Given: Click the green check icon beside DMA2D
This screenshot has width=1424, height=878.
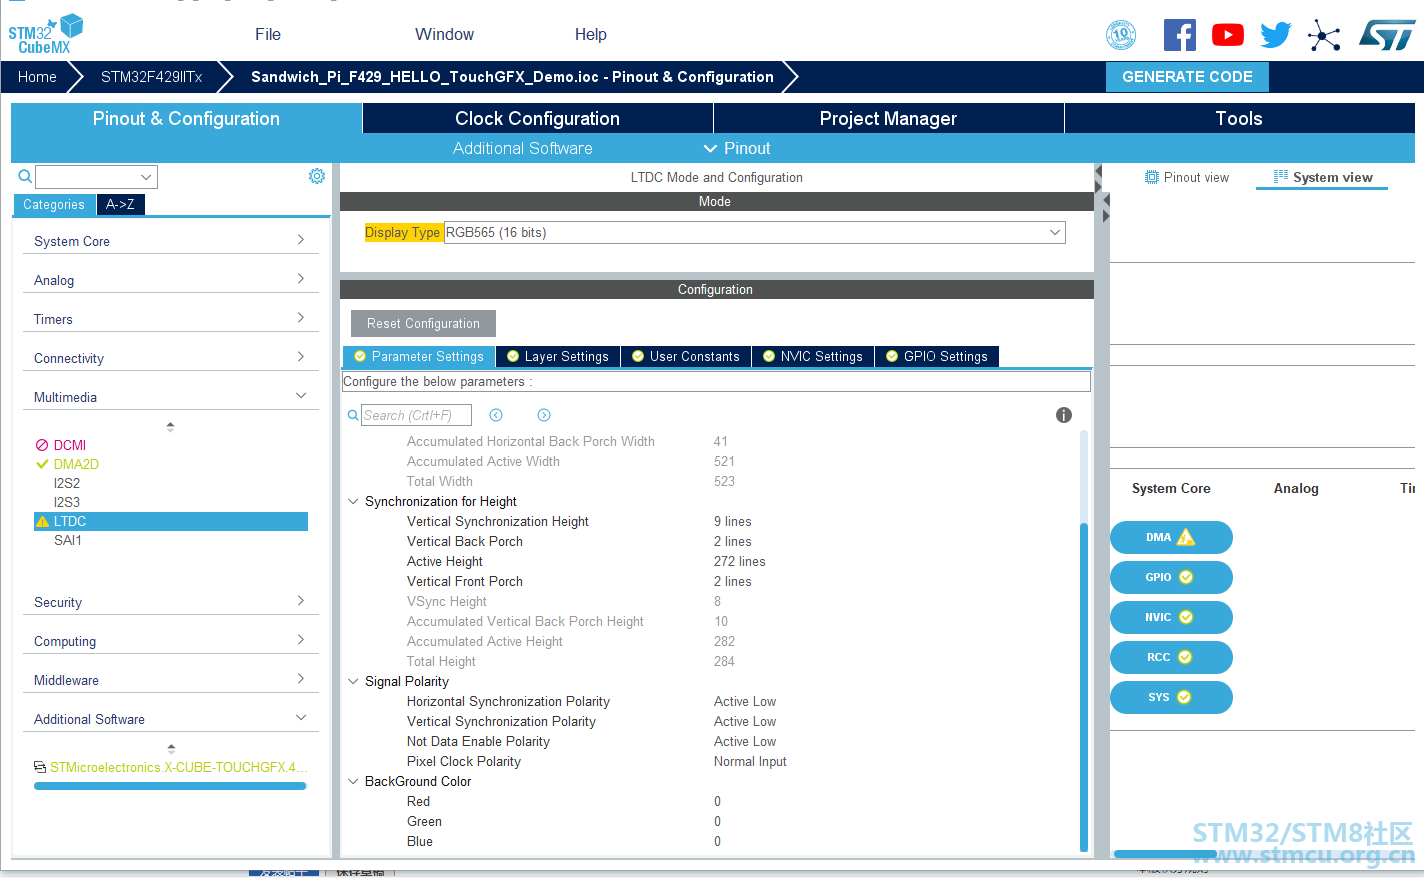Looking at the screenshot, I should click(42, 464).
